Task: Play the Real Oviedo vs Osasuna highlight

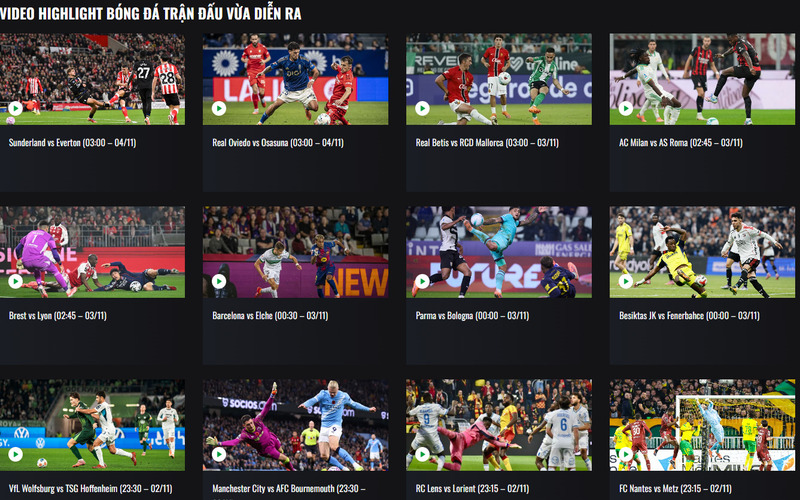Action: (x=219, y=108)
